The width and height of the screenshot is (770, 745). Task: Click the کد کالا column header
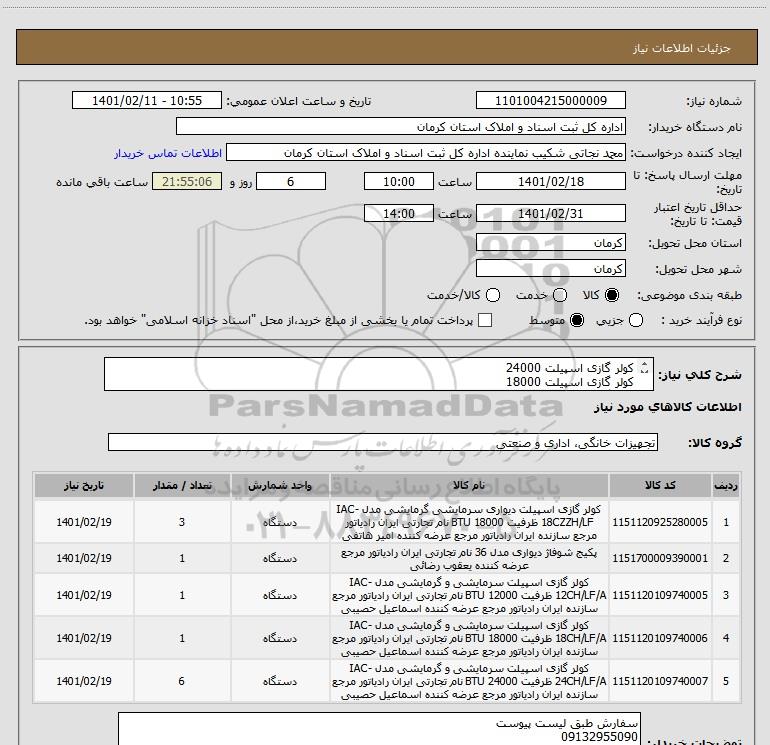[660, 485]
